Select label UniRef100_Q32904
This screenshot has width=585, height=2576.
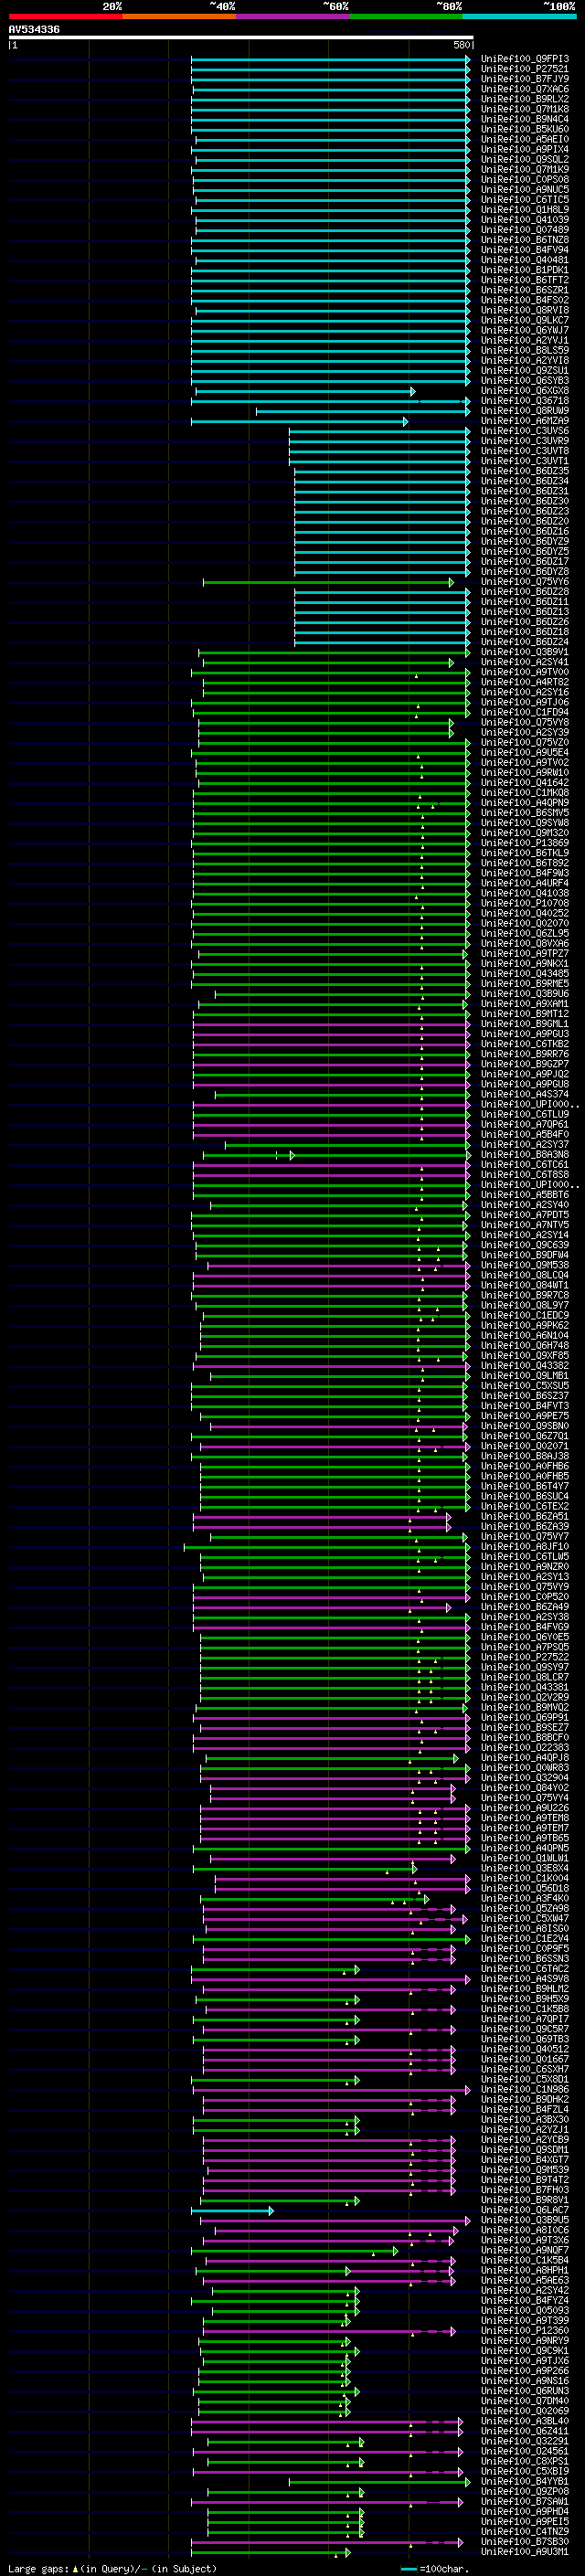[525, 1778]
